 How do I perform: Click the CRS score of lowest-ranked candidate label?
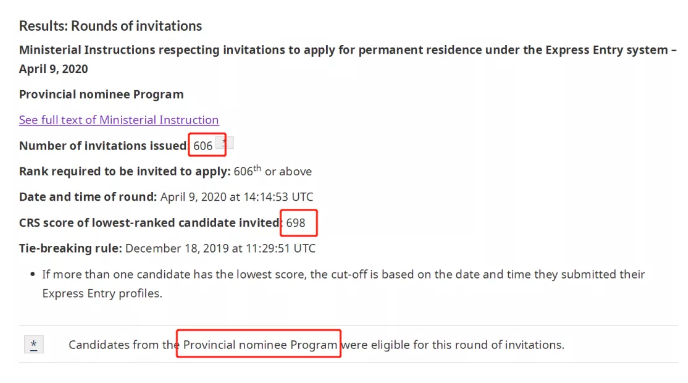(x=150, y=223)
